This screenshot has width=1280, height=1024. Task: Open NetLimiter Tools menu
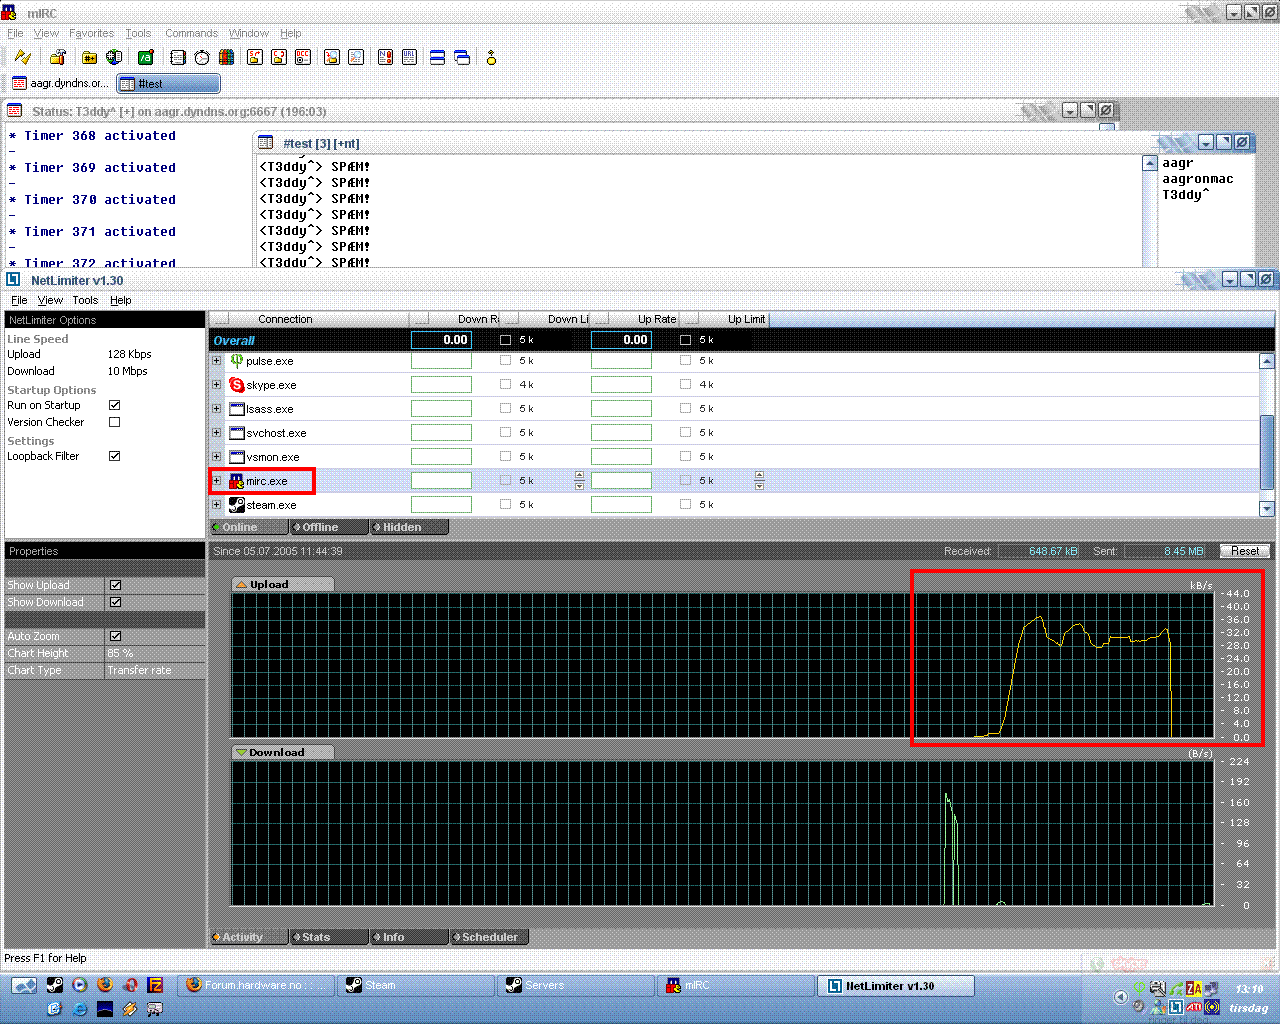(x=85, y=300)
